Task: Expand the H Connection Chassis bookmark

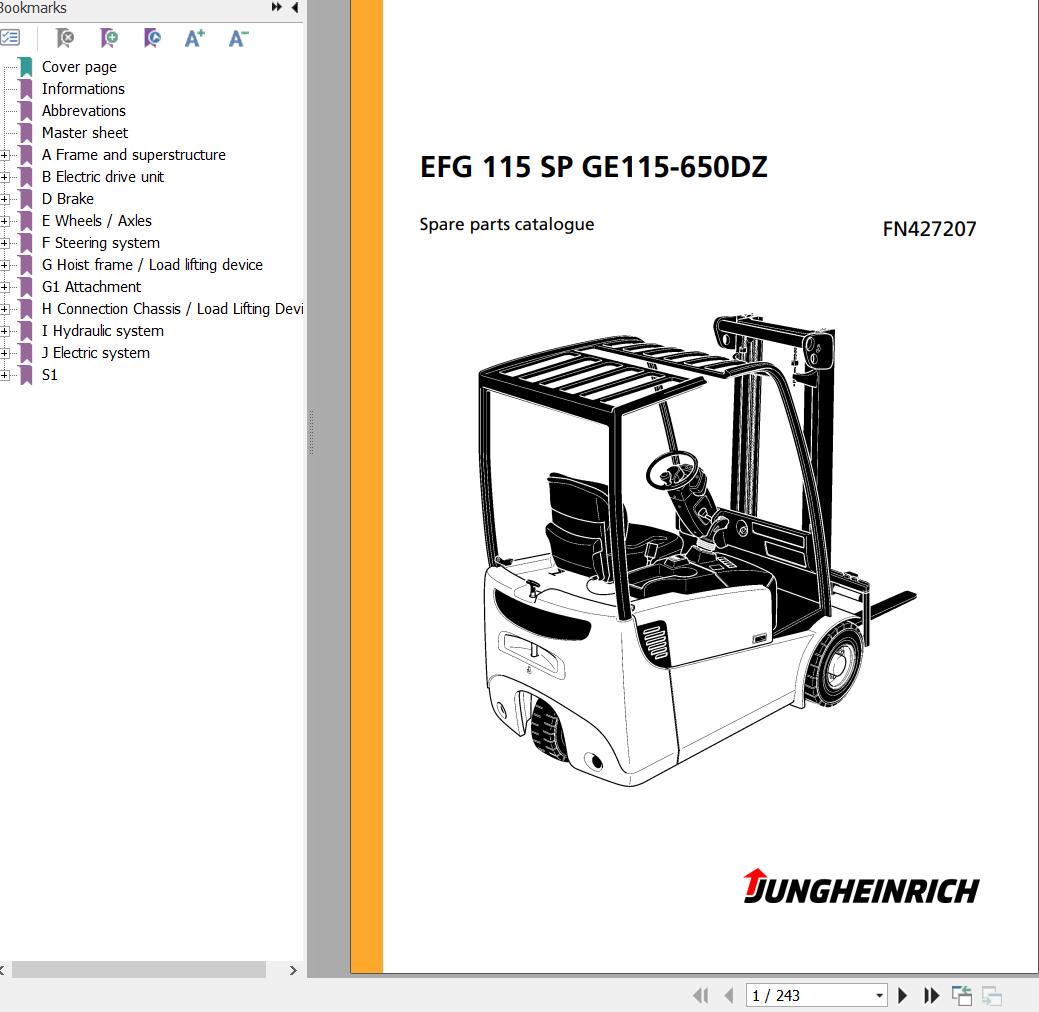Action: (5, 309)
